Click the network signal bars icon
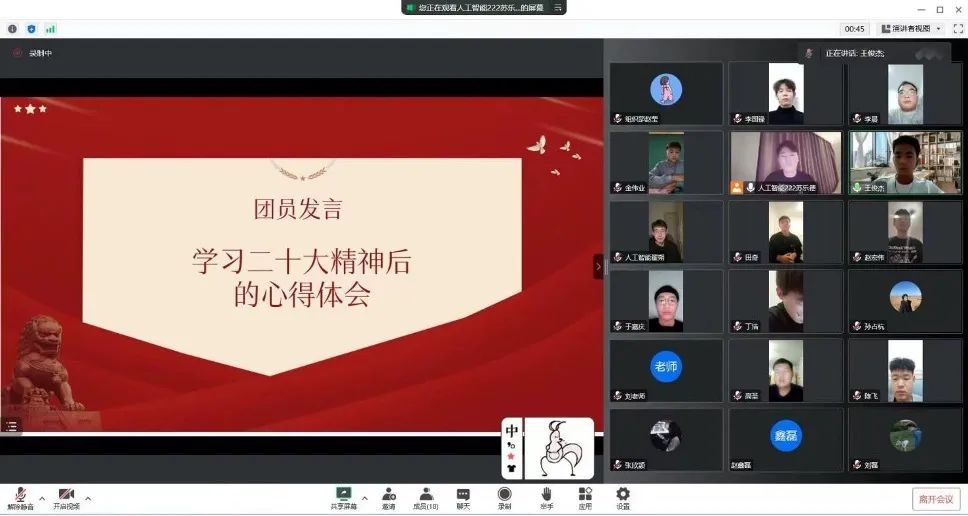The image size is (968, 516). click(50, 29)
